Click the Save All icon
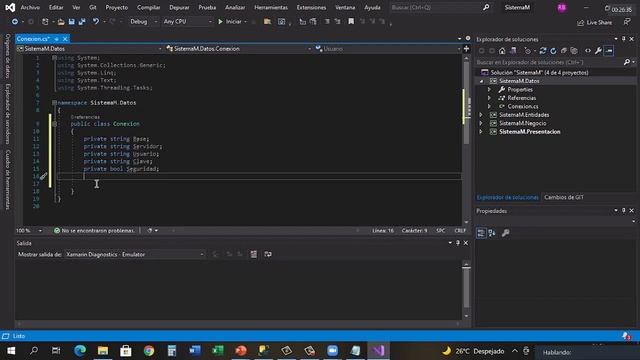Viewport: 640px width, 360px height. (x=82, y=22)
